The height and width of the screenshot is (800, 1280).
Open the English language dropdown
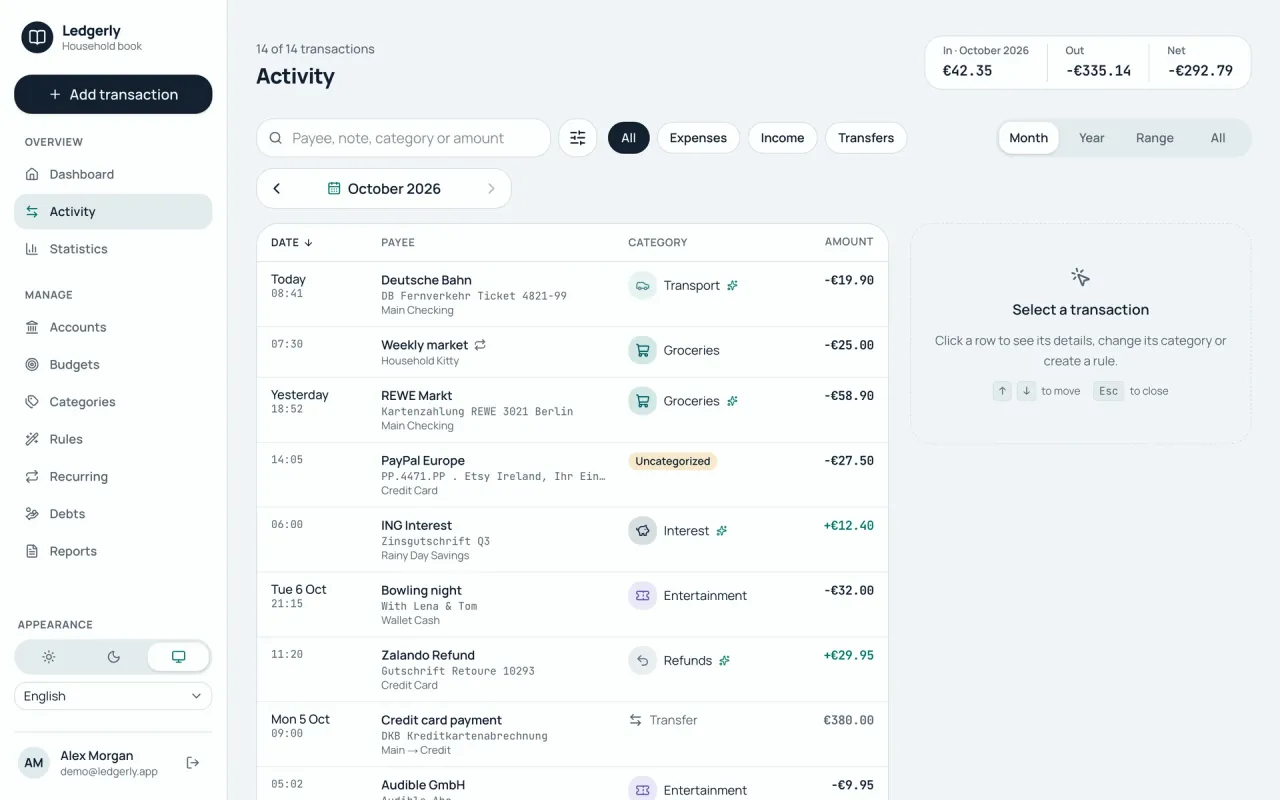tap(113, 696)
